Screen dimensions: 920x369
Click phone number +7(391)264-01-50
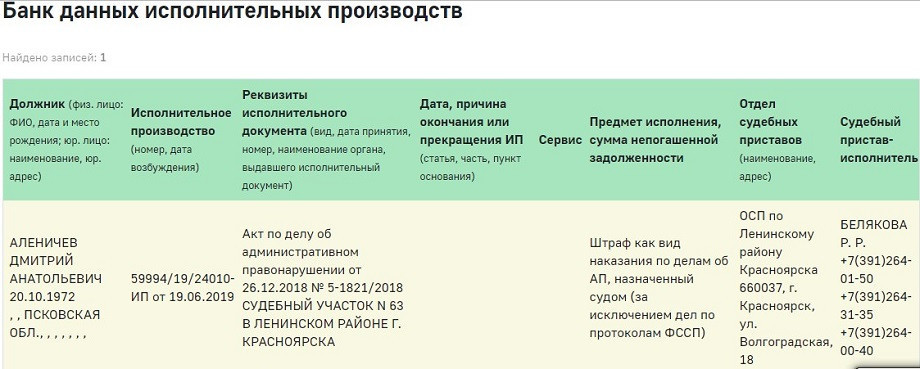click(876, 269)
